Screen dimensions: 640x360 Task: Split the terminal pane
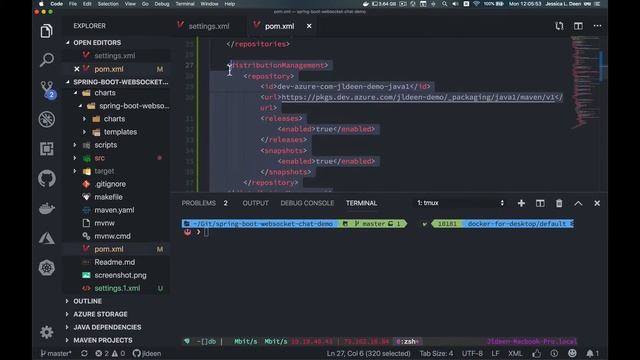coord(540,203)
